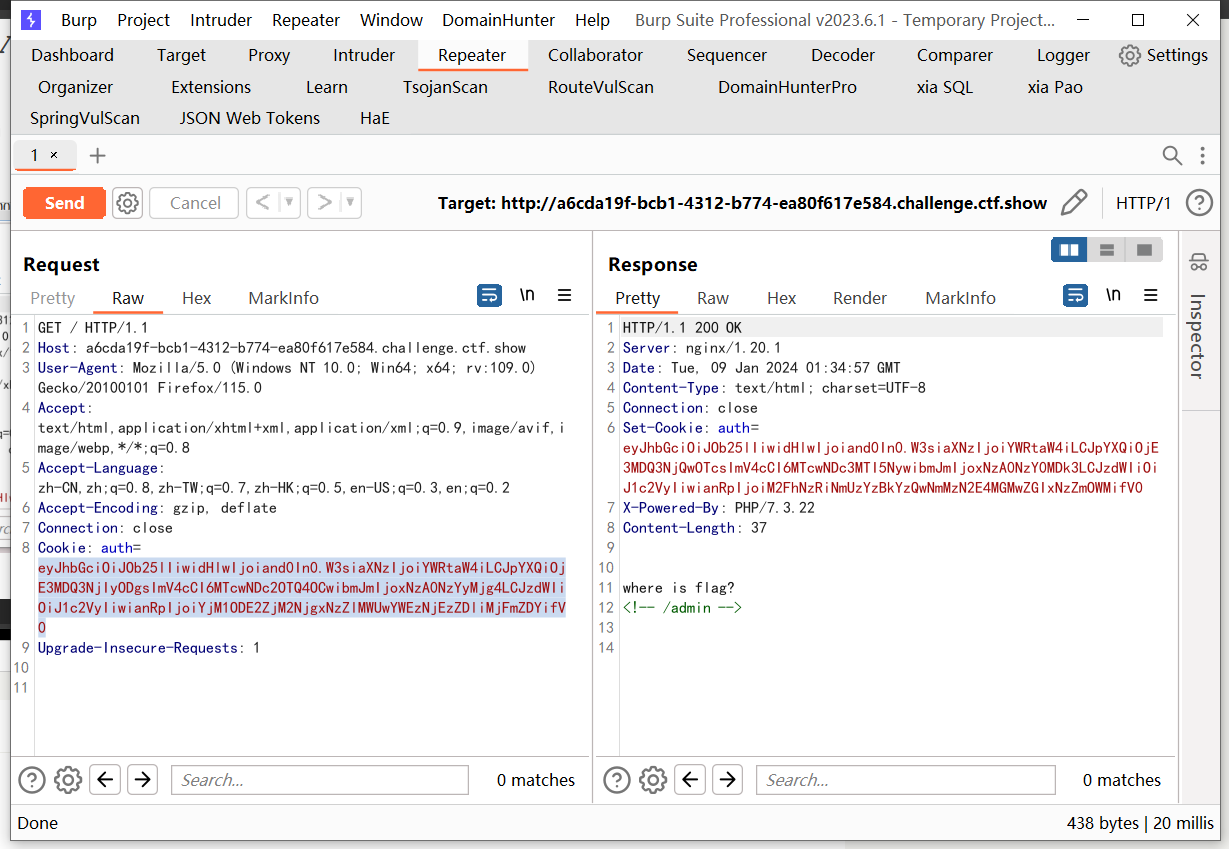
Task: Switch to the Intruder tool tab
Action: [x=364, y=55]
